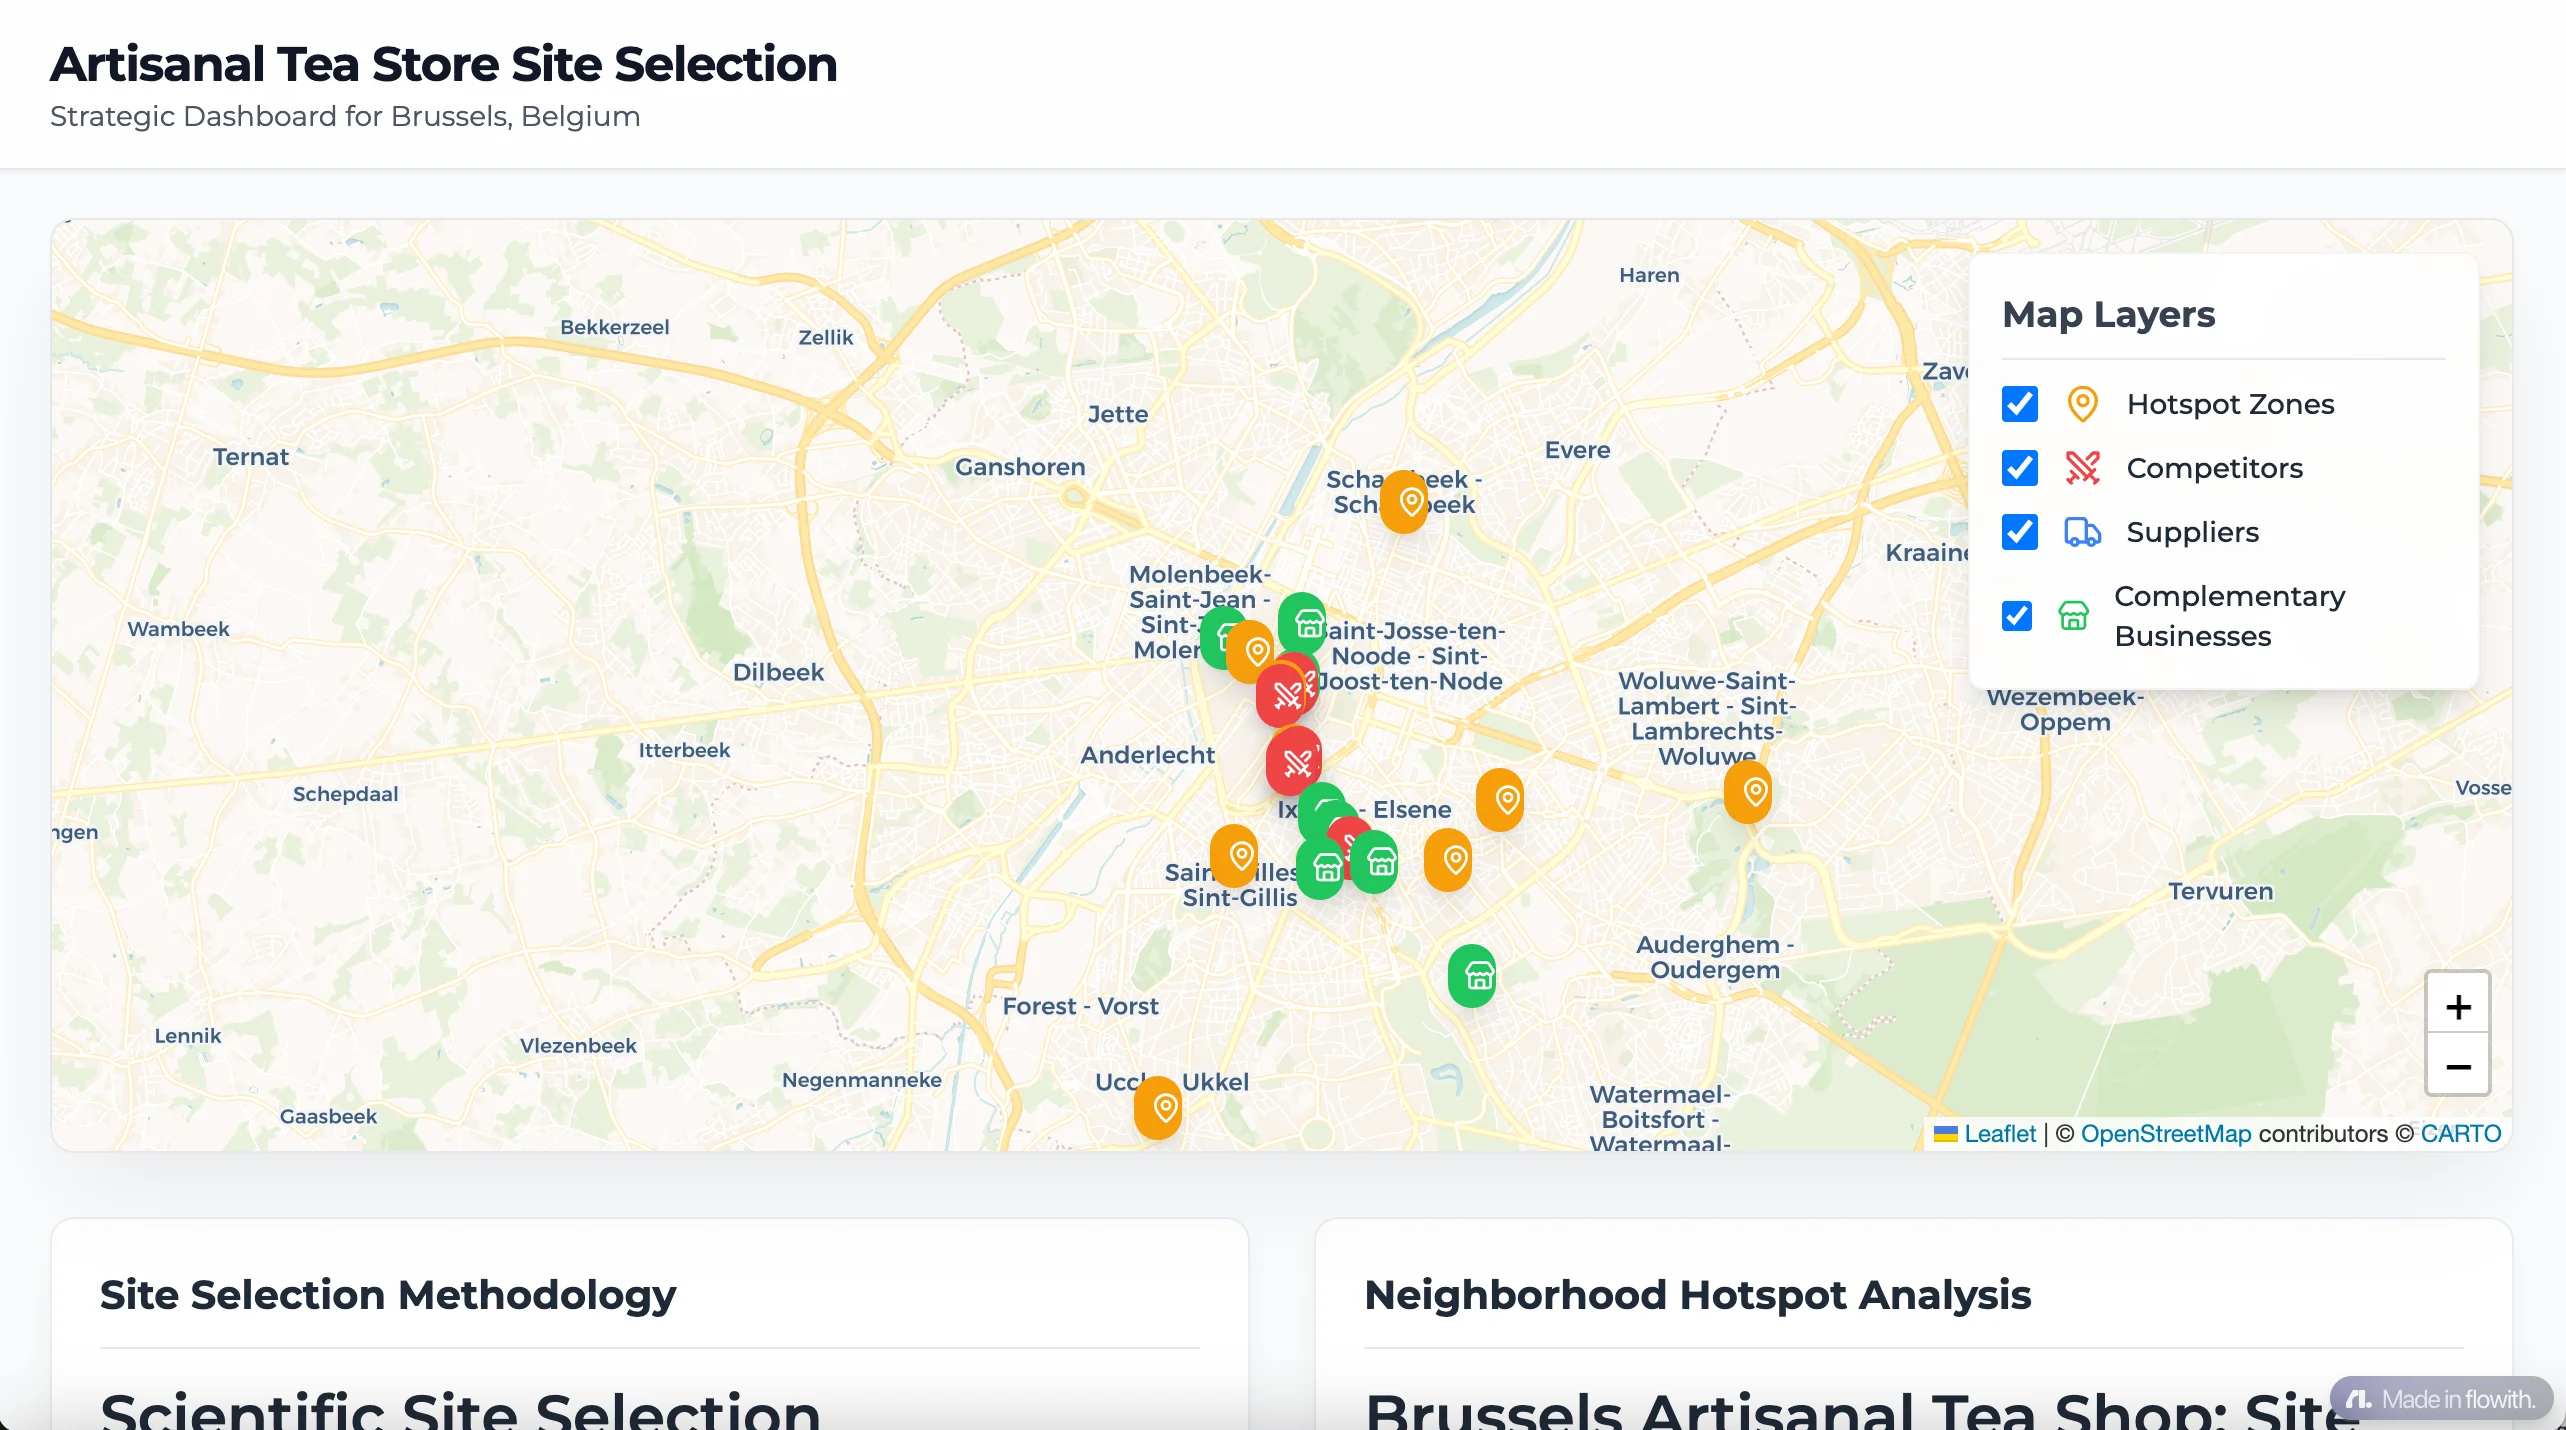Click the Hotspot Zones label text

(x=2230, y=404)
